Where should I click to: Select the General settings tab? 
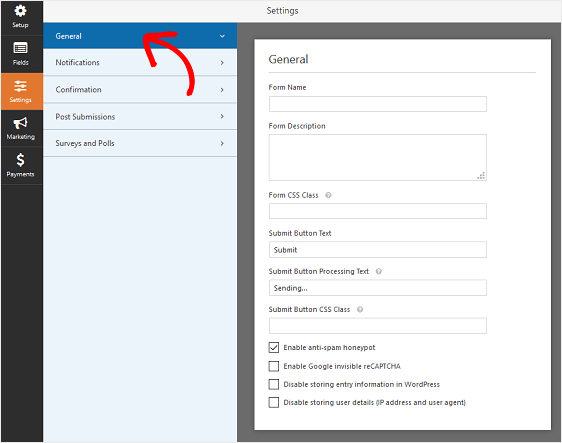tap(140, 36)
